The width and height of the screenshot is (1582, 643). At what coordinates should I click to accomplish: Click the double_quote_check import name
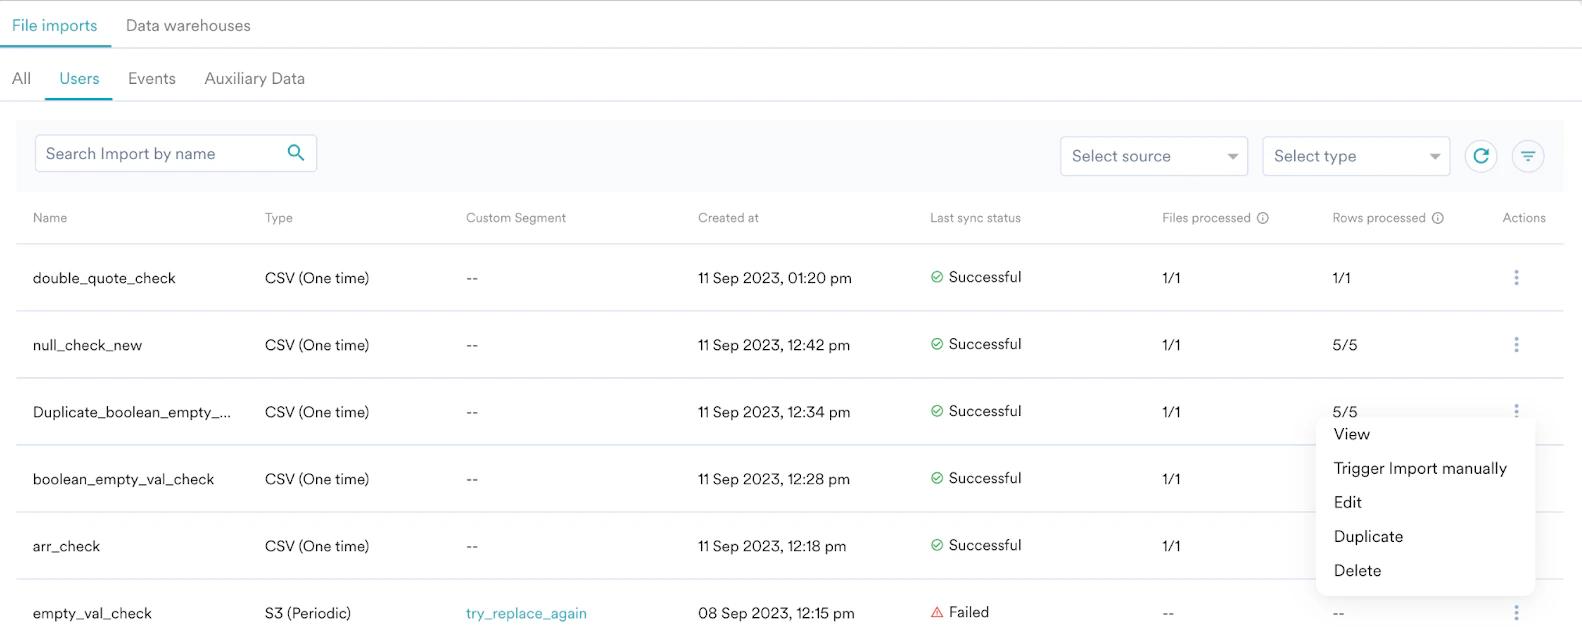click(x=104, y=278)
